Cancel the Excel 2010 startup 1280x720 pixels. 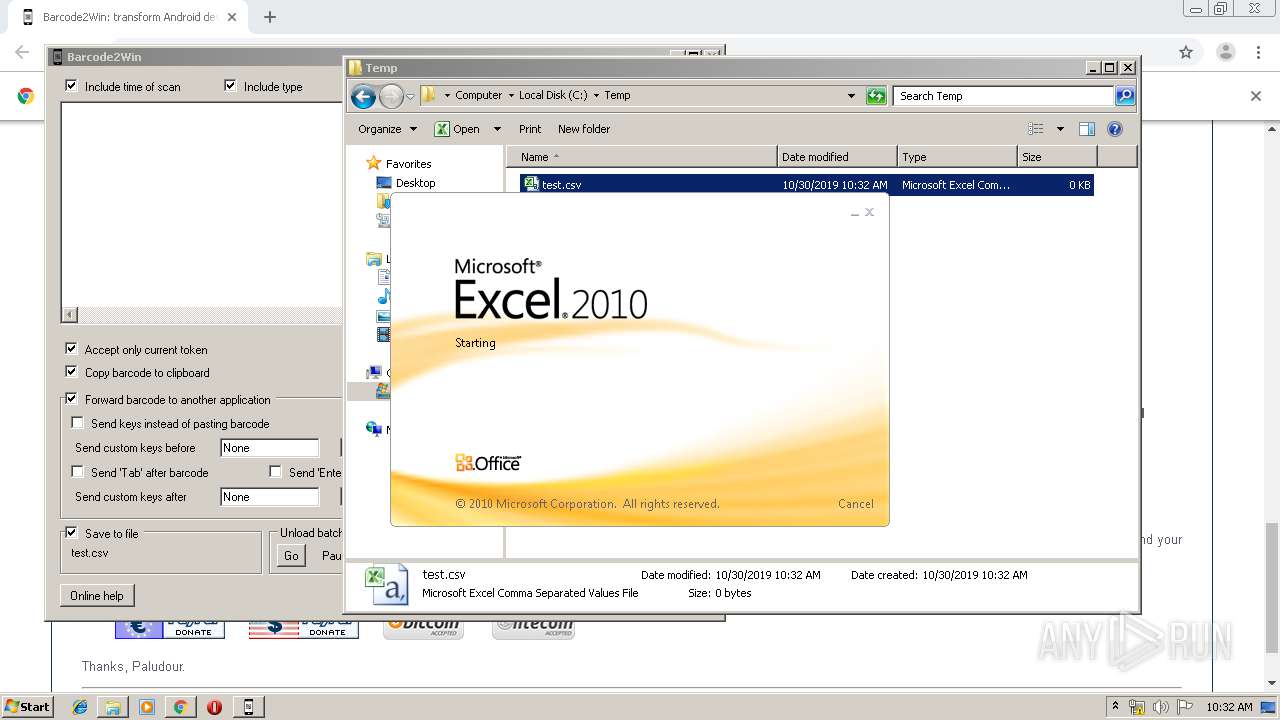856,504
